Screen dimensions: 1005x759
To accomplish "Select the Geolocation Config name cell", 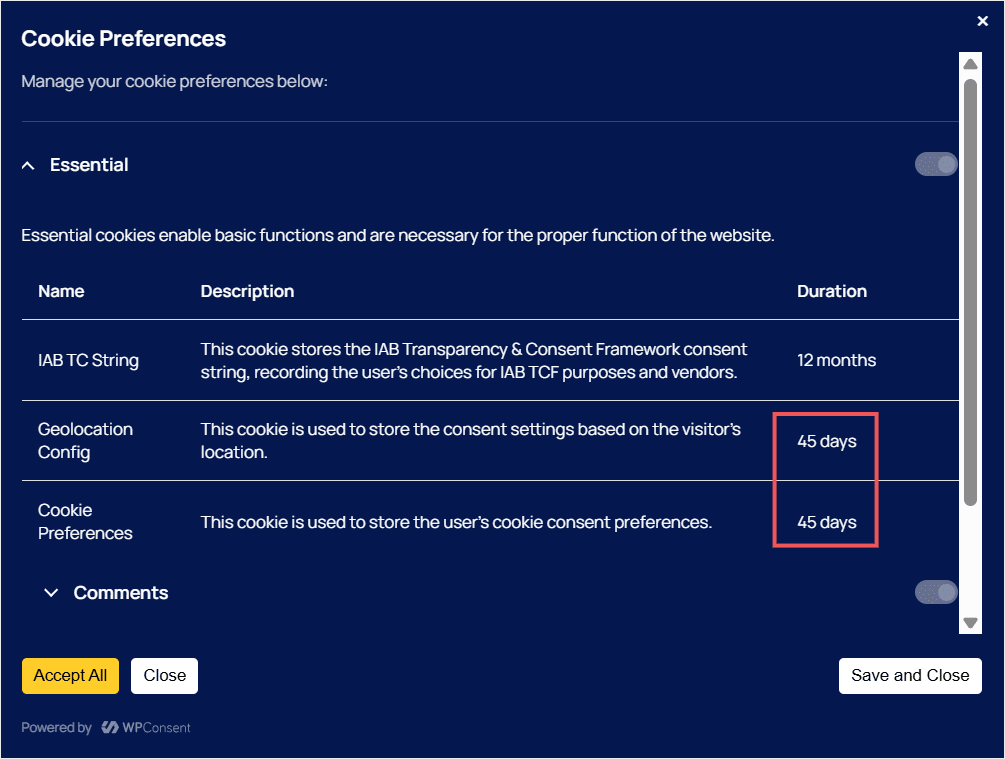I will [x=85, y=440].
